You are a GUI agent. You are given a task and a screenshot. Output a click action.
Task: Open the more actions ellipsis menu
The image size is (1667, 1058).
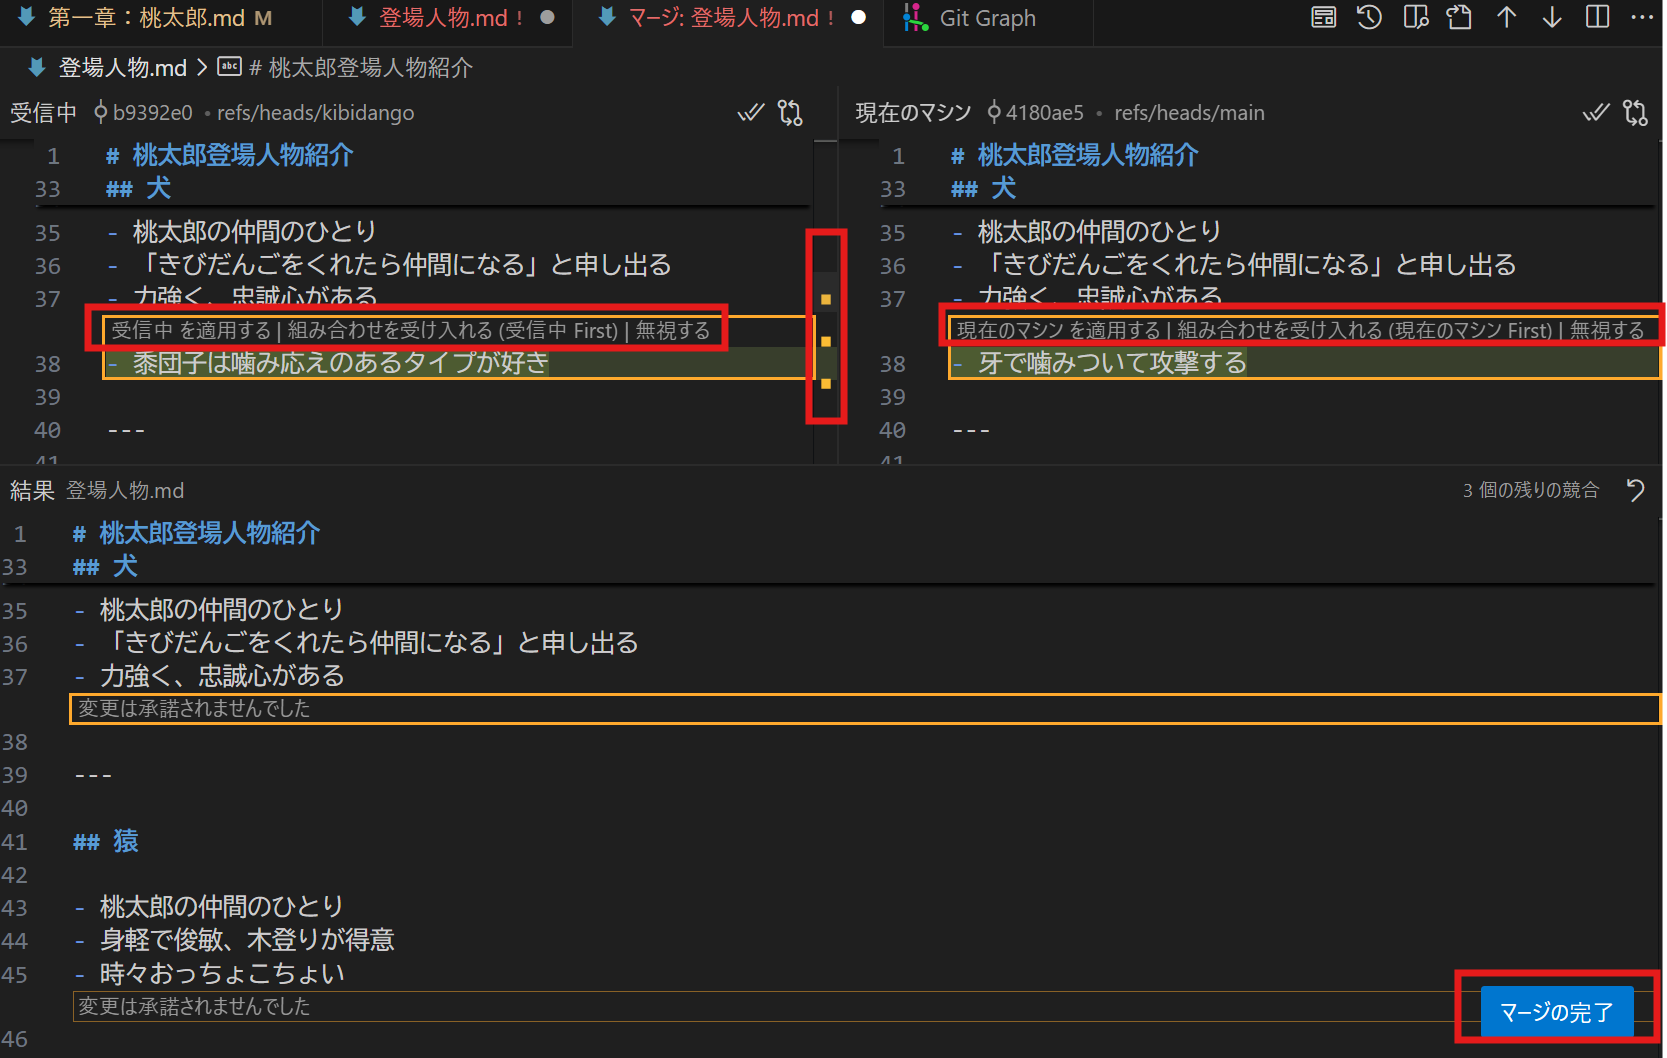pos(1642,18)
